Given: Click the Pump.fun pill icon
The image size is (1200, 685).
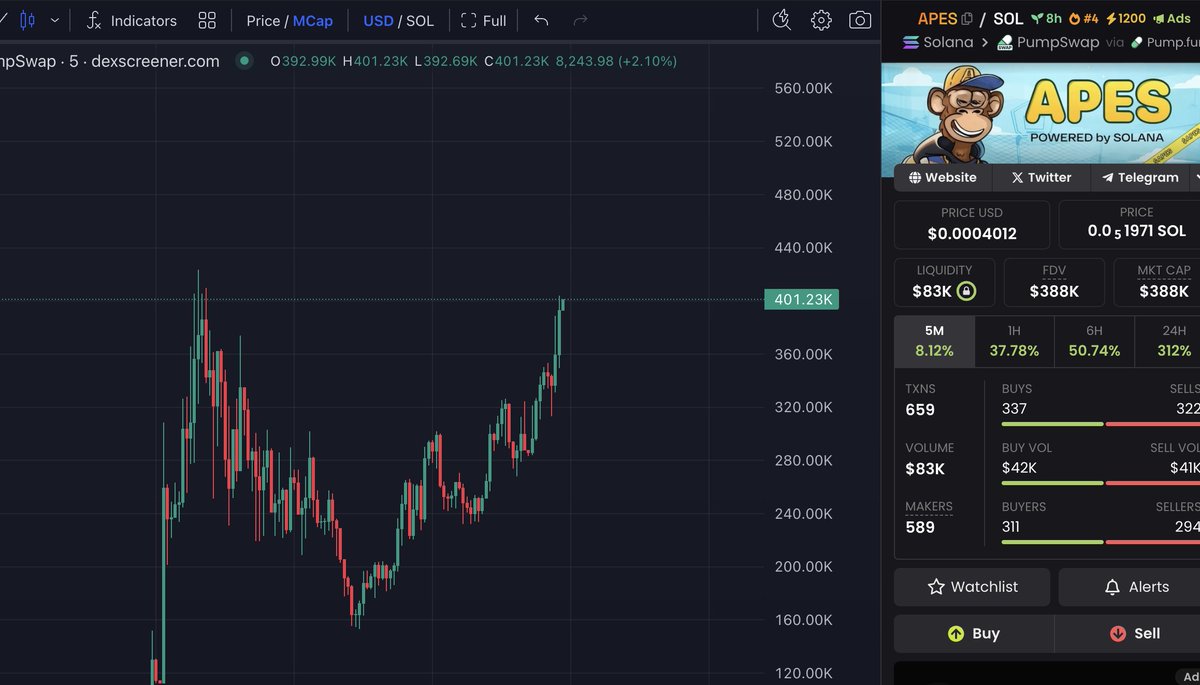Looking at the screenshot, I should tap(1137, 43).
